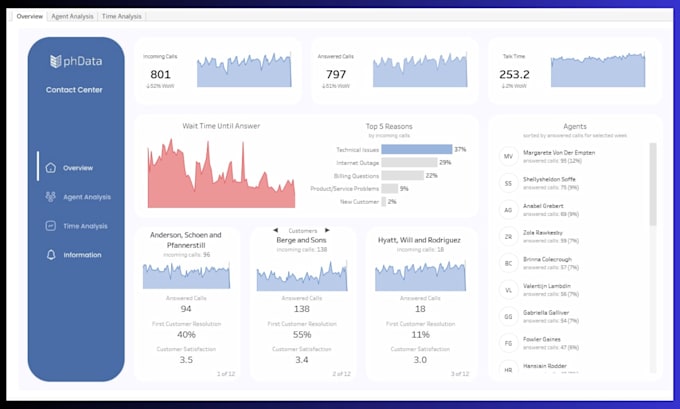Click the Internet Outage bar
Screen dimensions: 680x409
(x=409, y=162)
